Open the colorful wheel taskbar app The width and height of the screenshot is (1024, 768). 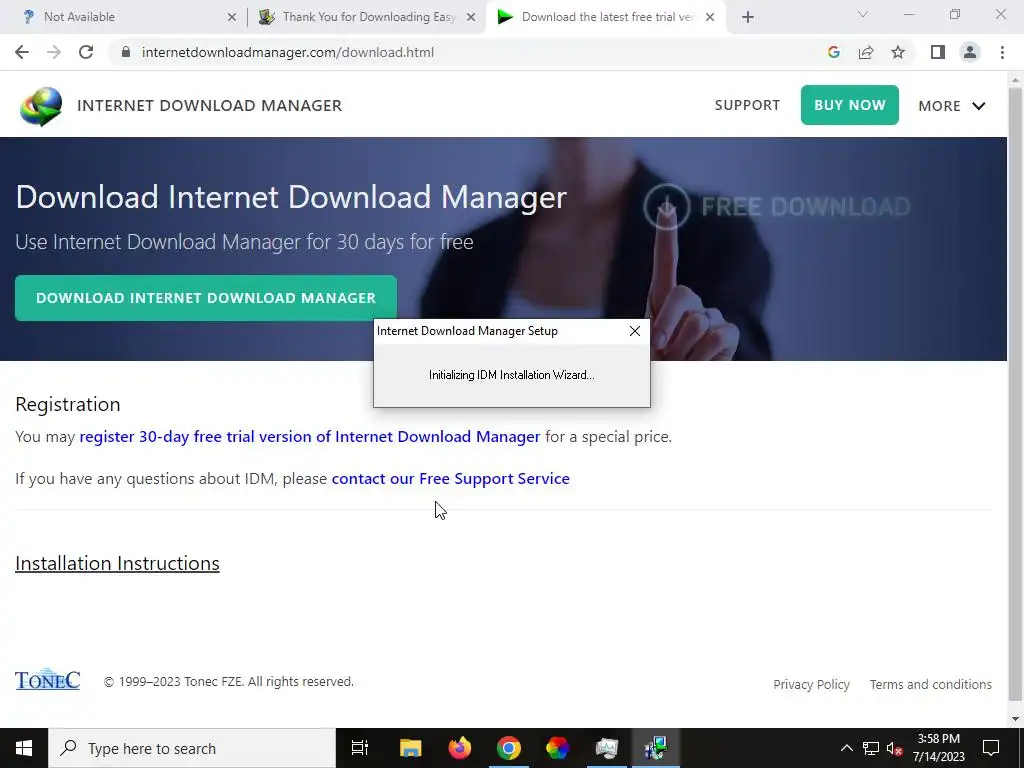pos(558,748)
